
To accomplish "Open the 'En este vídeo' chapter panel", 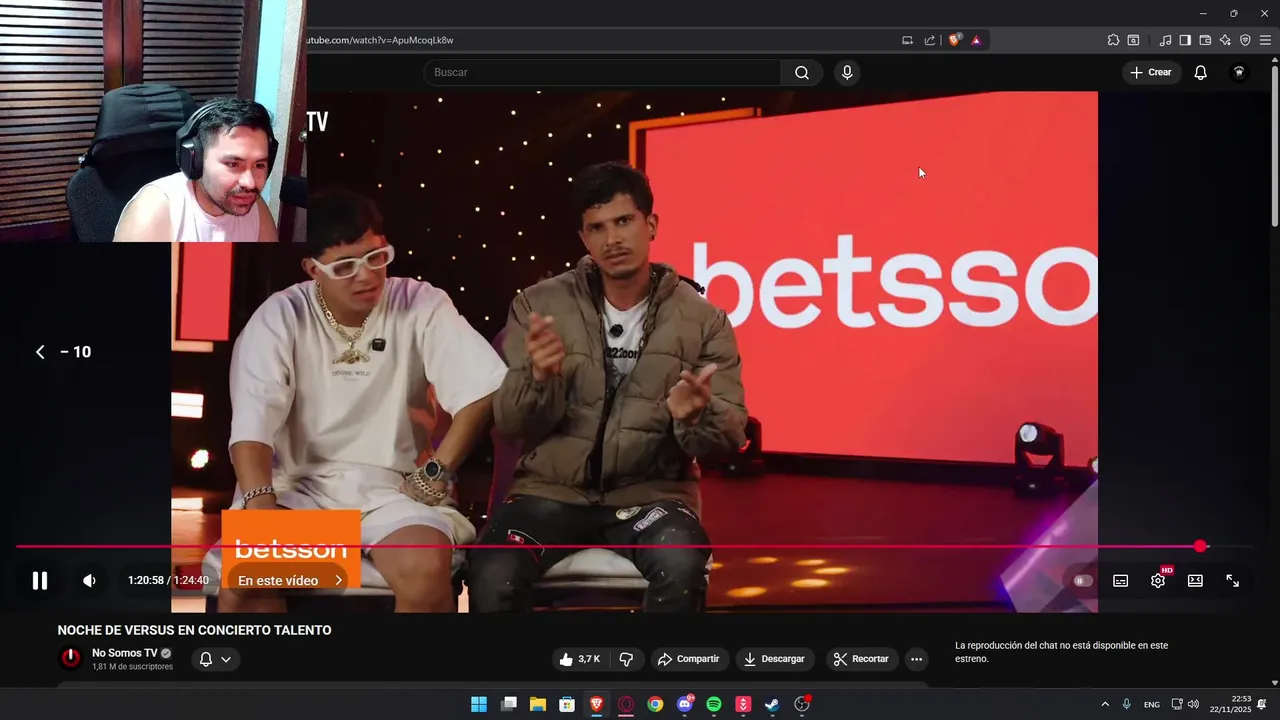I will pos(289,580).
